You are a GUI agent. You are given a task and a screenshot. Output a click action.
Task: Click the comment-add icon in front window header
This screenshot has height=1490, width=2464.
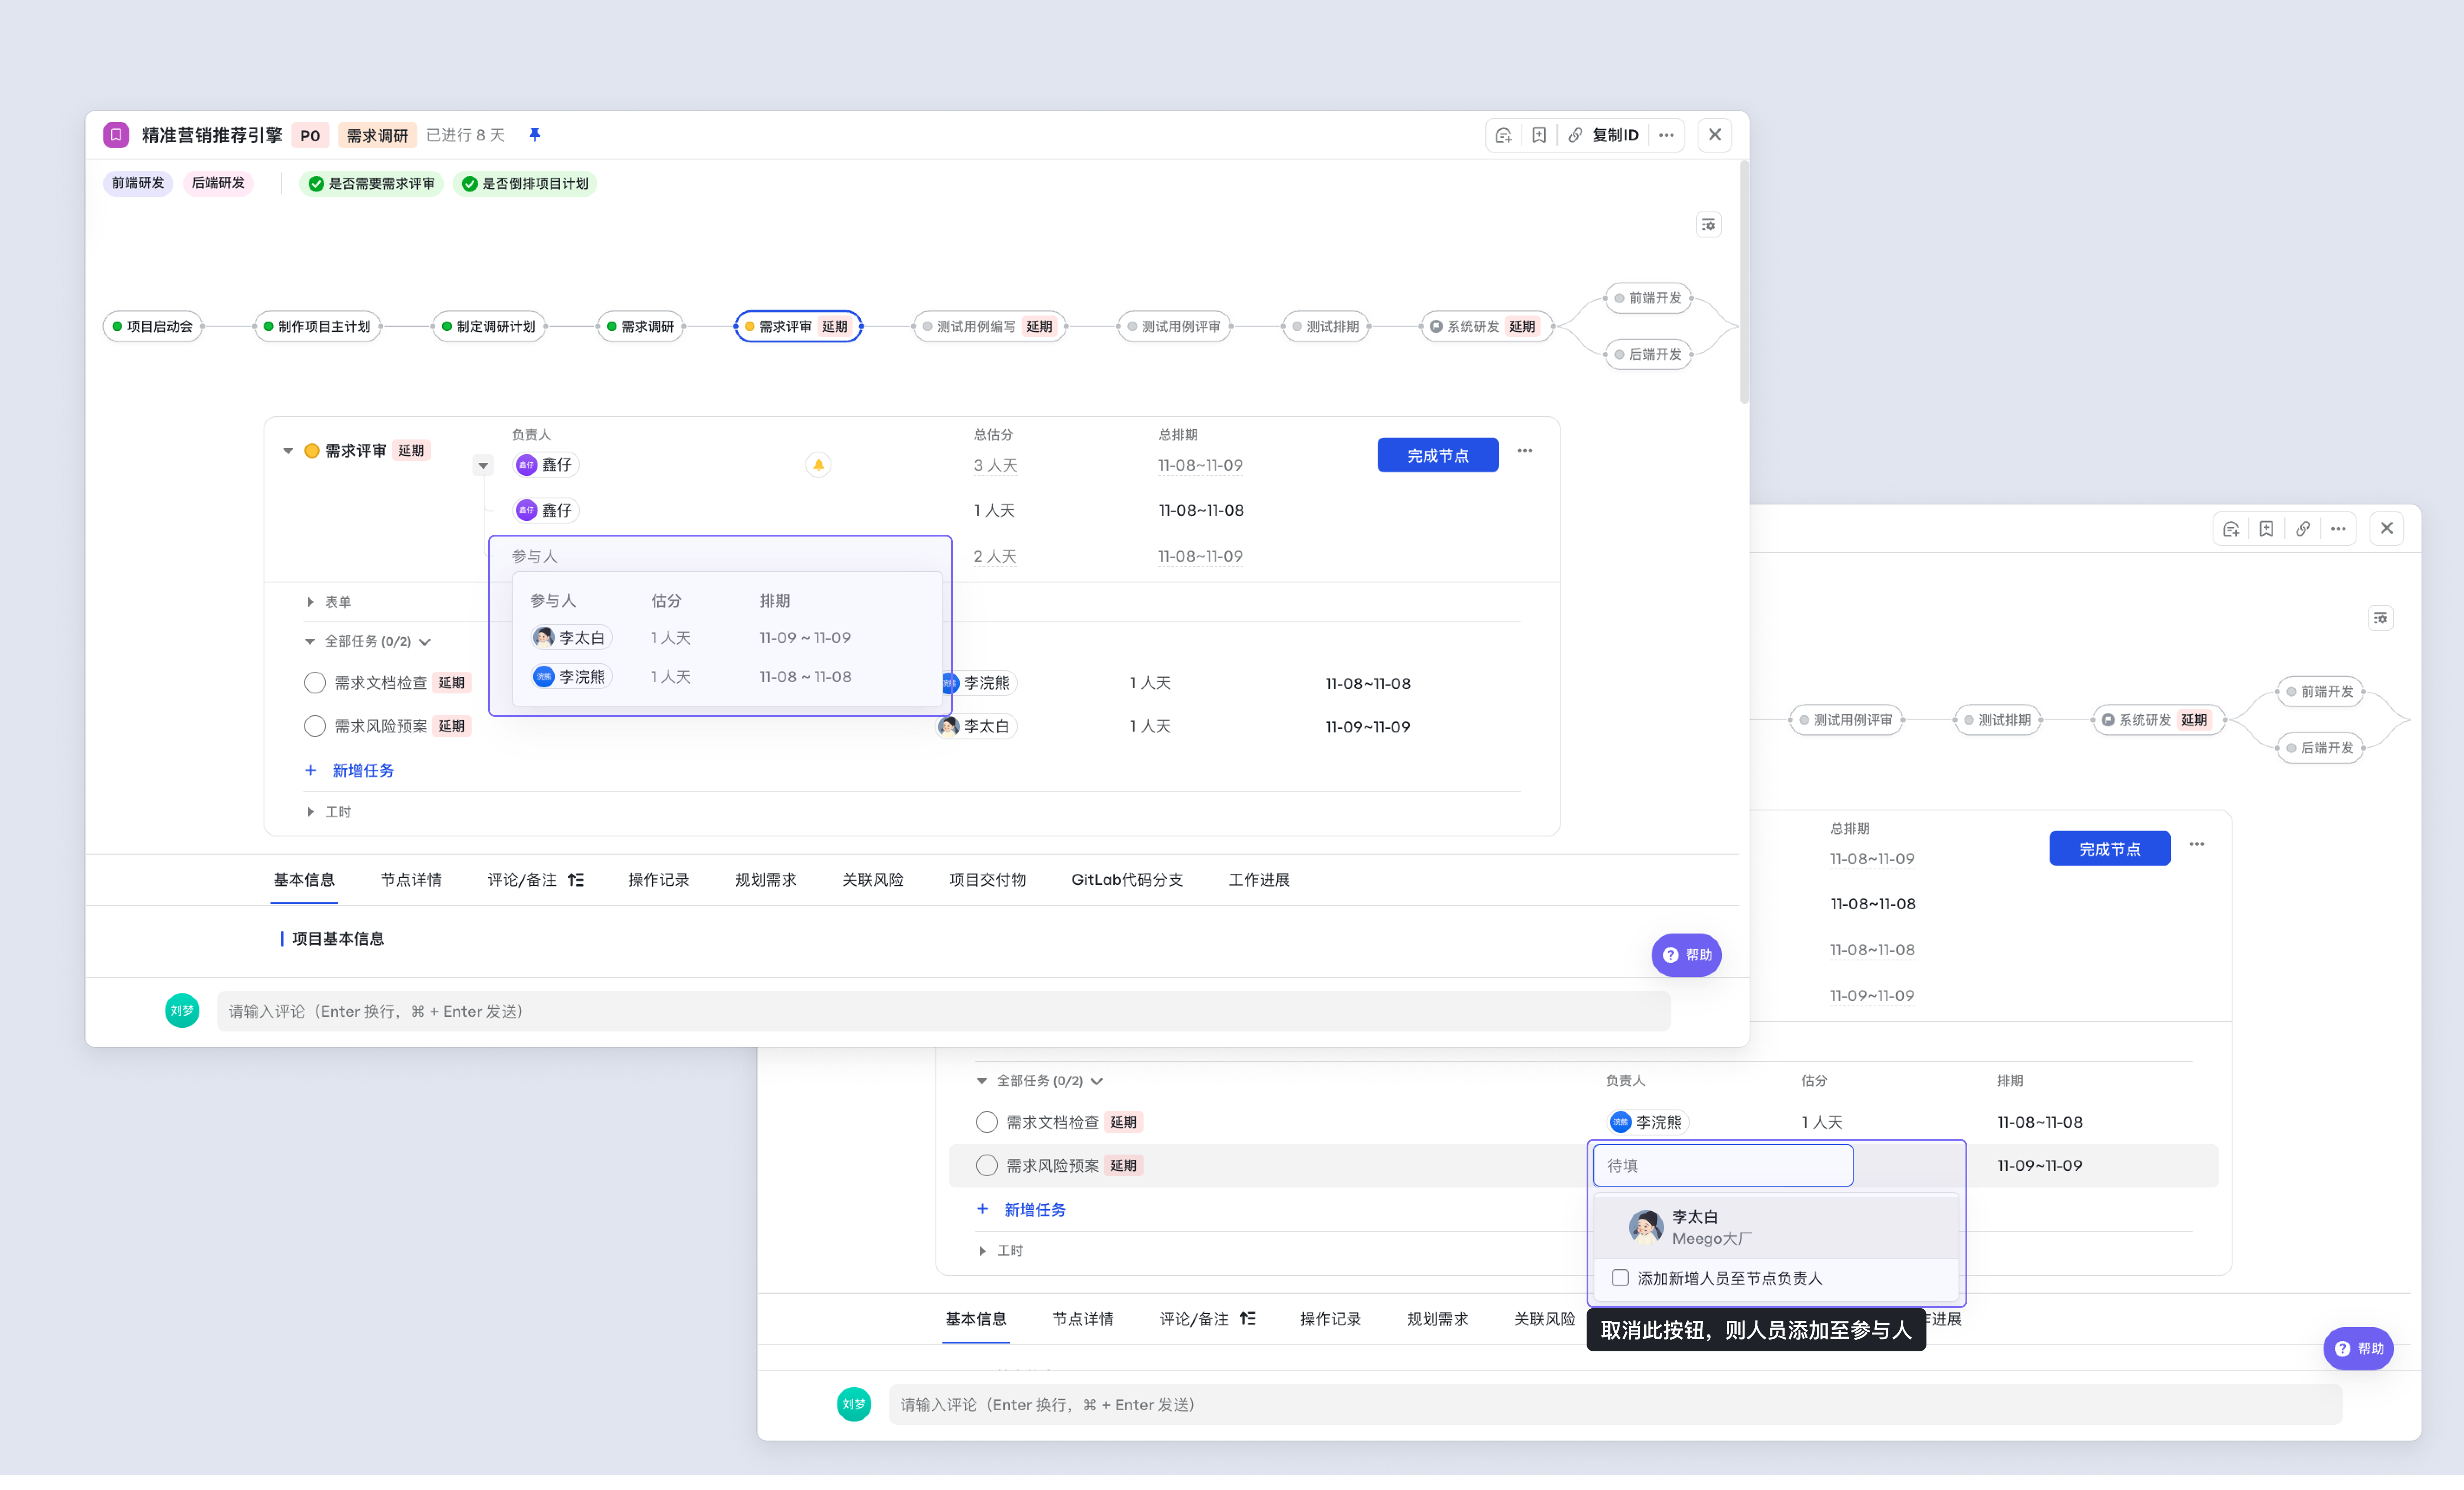[x=1503, y=135]
